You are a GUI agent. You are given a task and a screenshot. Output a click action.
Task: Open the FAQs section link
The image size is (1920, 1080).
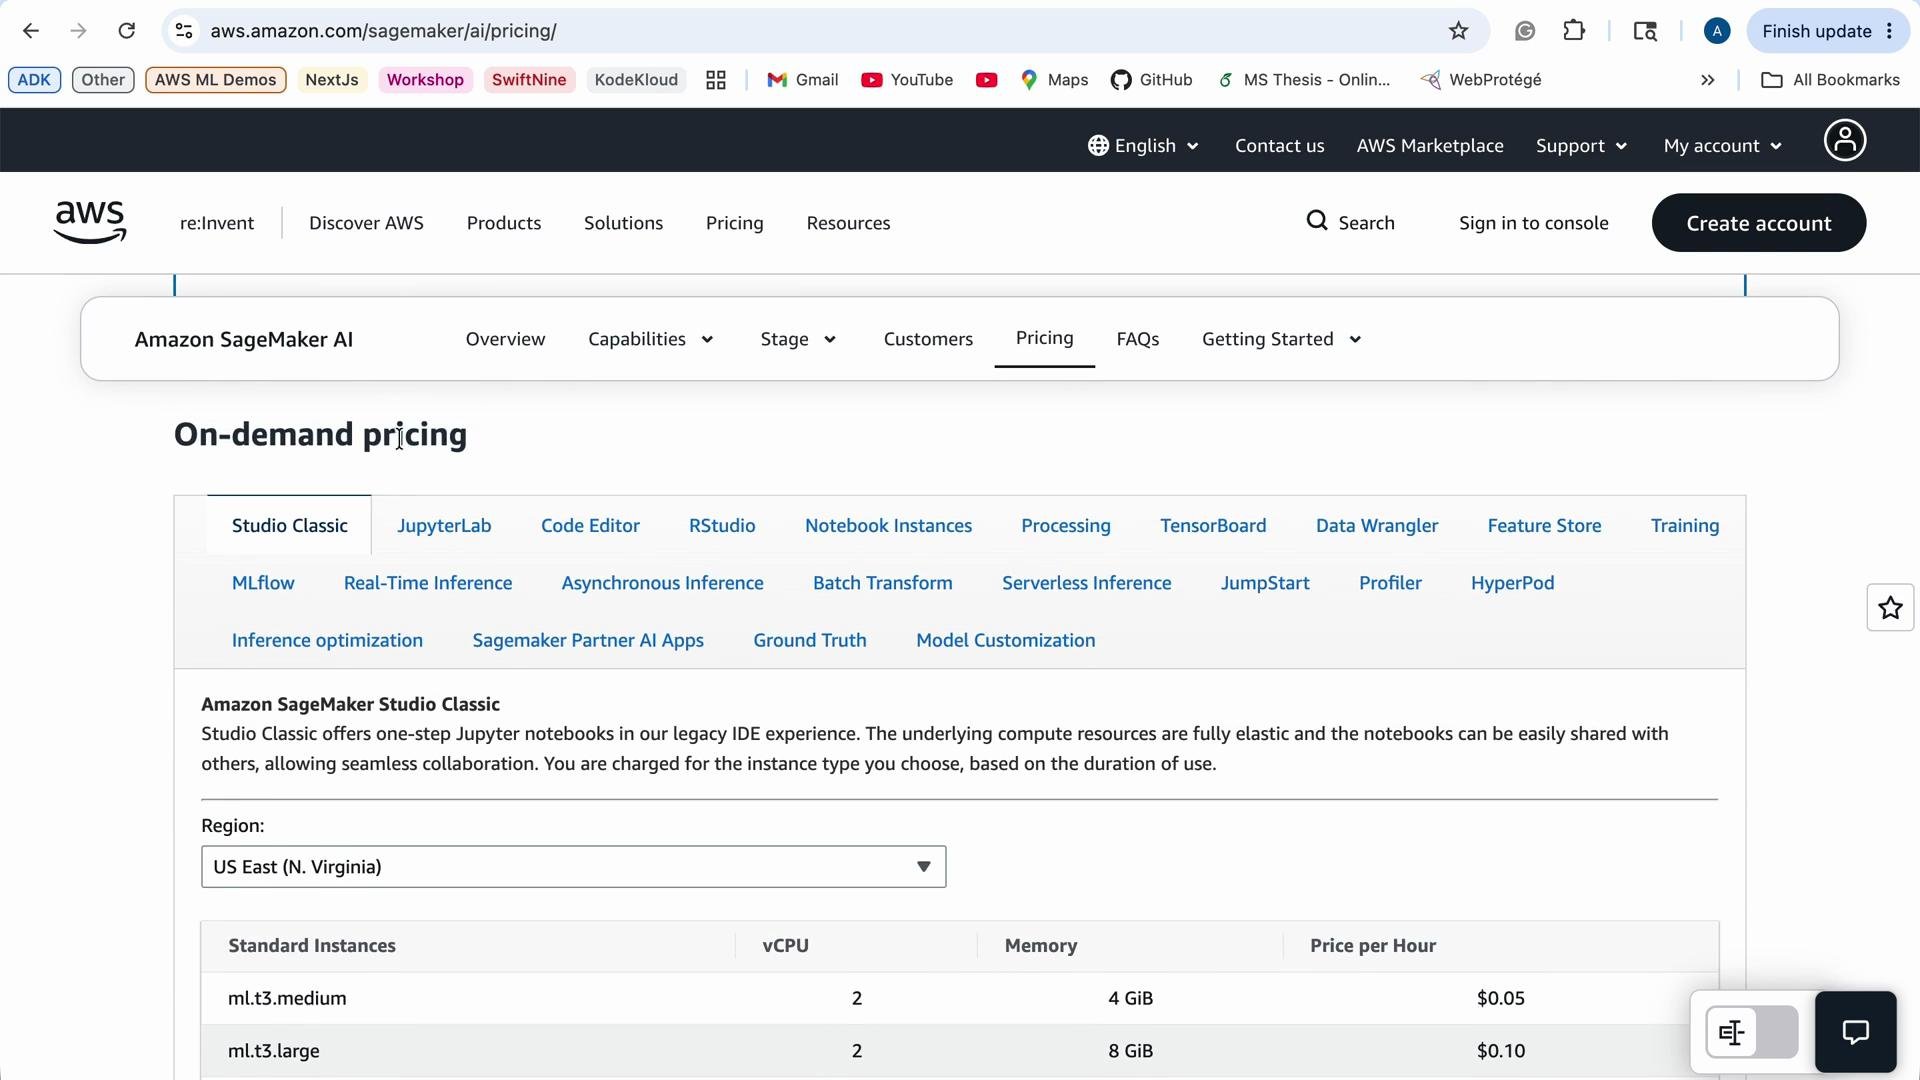[1138, 339]
